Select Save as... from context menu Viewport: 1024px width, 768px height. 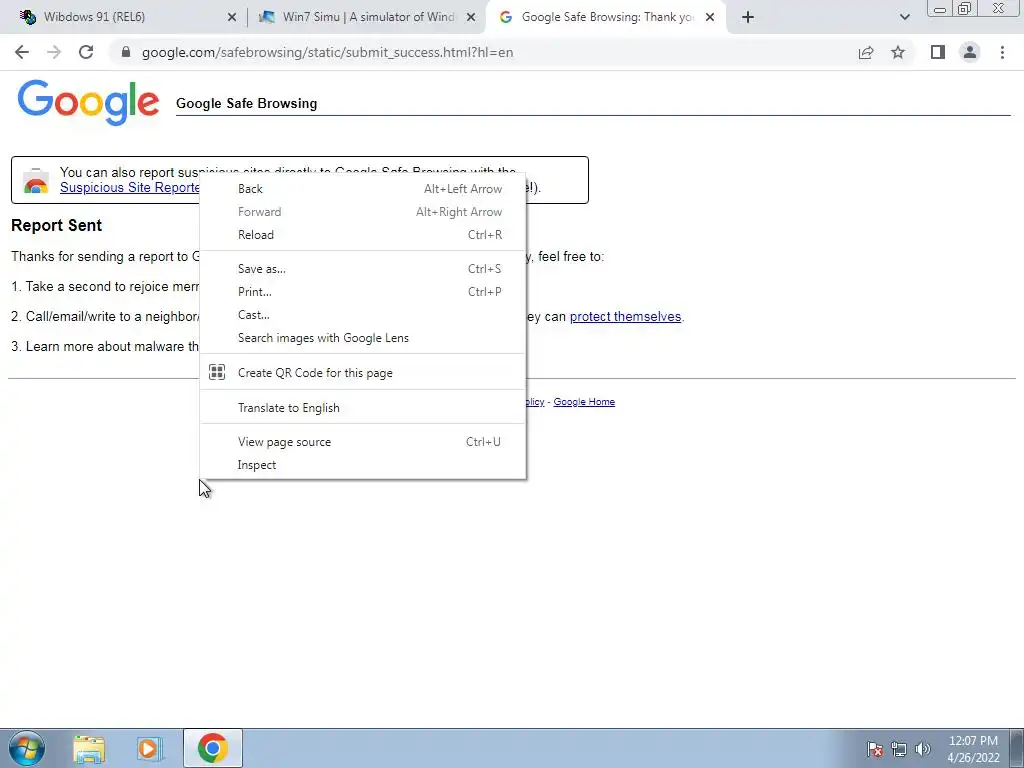coord(362,268)
